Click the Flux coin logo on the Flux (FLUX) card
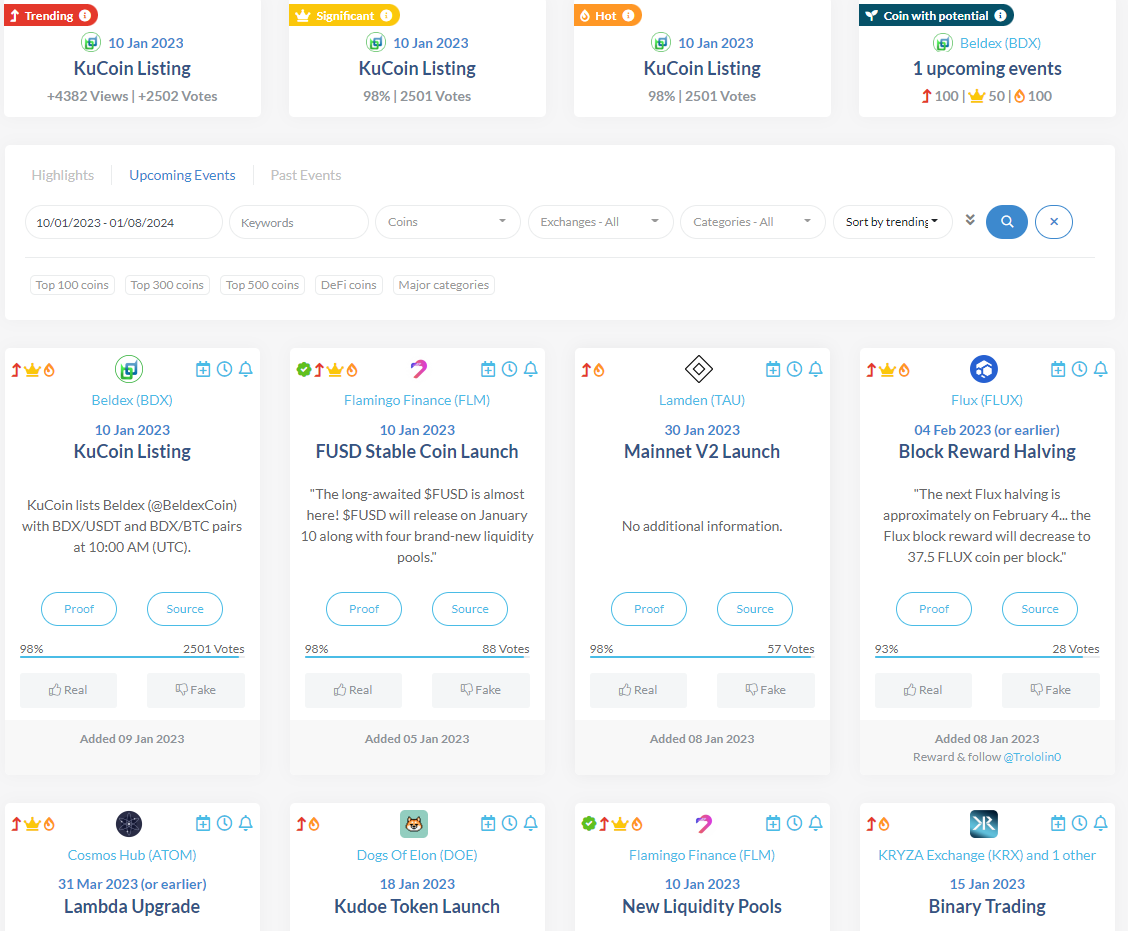This screenshot has height=931, width=1128. point(983,369)
